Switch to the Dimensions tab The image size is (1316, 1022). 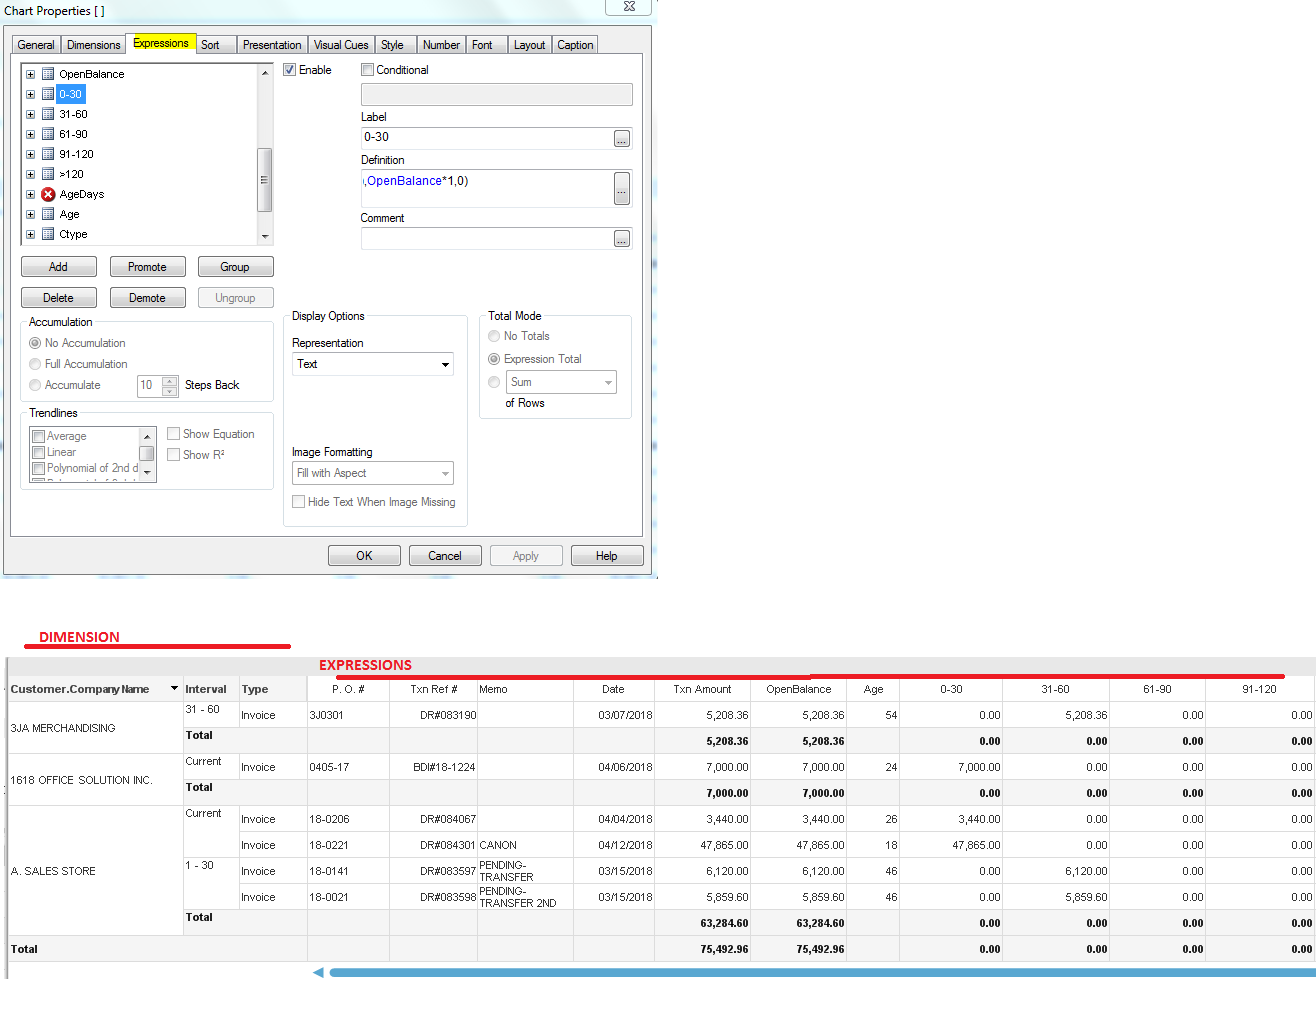(x=93, y=45)
